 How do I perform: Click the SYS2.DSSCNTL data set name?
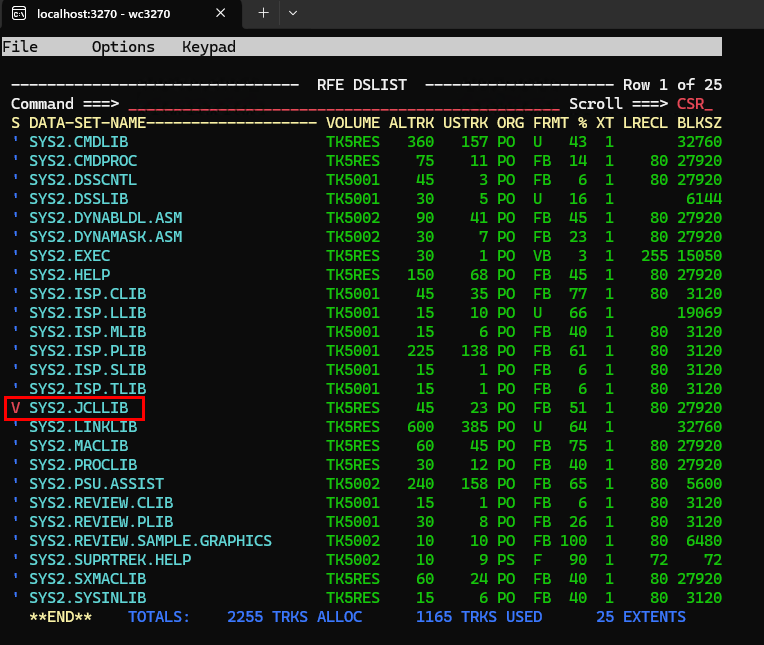[x=83, y=180]
